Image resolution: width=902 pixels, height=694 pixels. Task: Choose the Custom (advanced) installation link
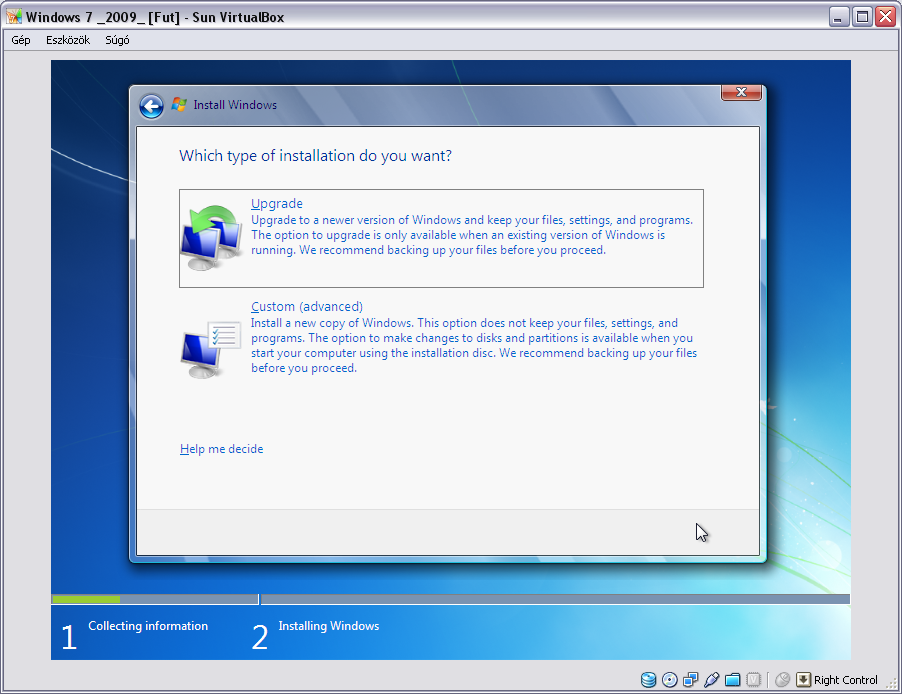307,306
